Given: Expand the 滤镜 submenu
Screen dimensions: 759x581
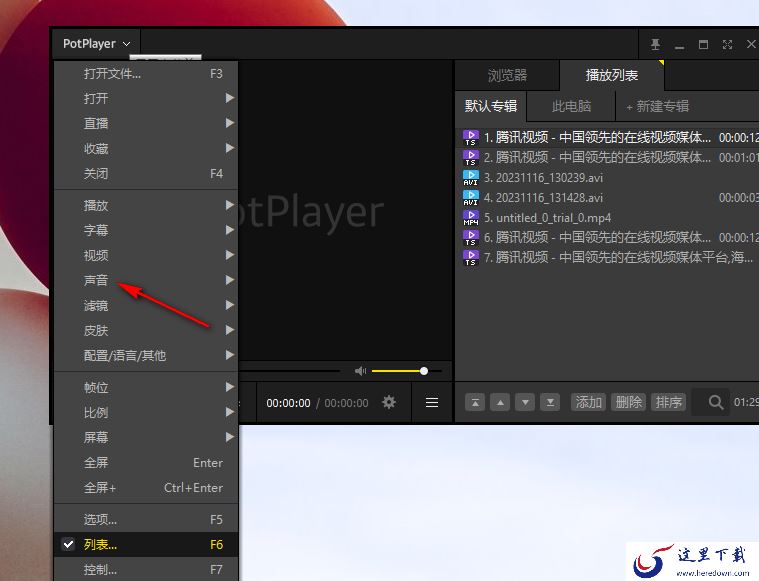Looking at the screenshot, I should pyautogui.click(x=146, y=305).
